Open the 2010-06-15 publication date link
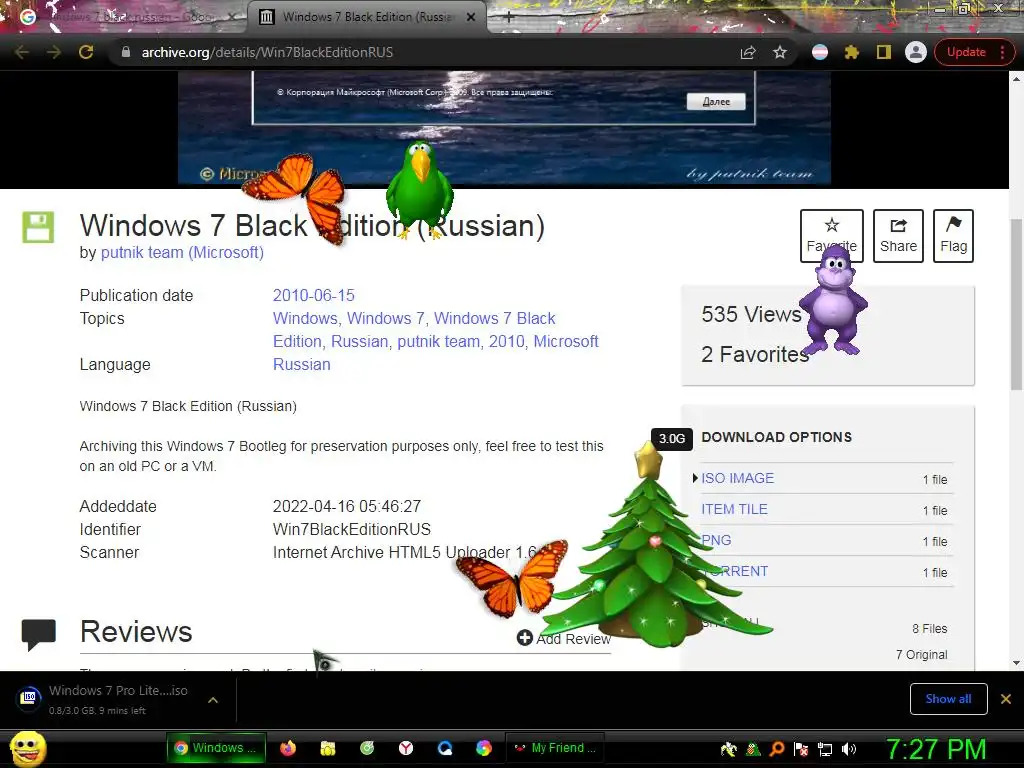 pos(313,295)
